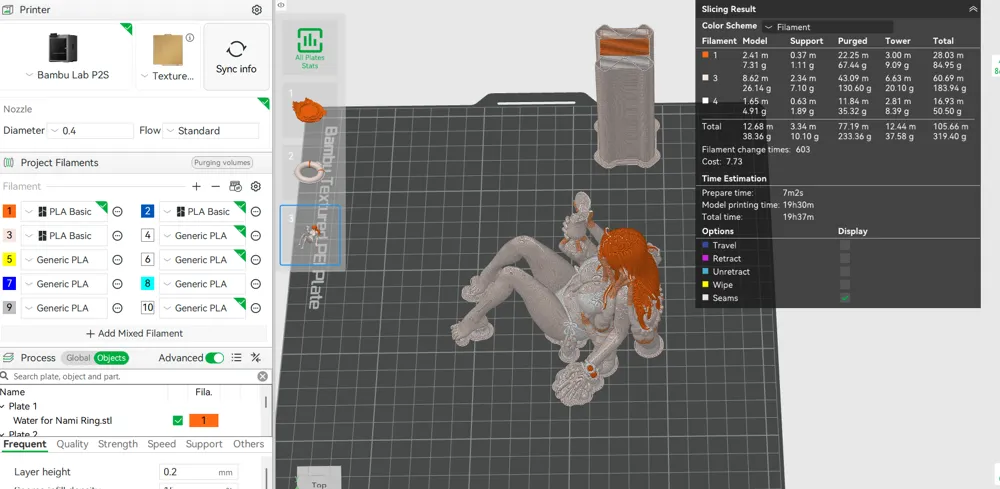
Task: Toggle Travel display checkbox
Action: 844,245
